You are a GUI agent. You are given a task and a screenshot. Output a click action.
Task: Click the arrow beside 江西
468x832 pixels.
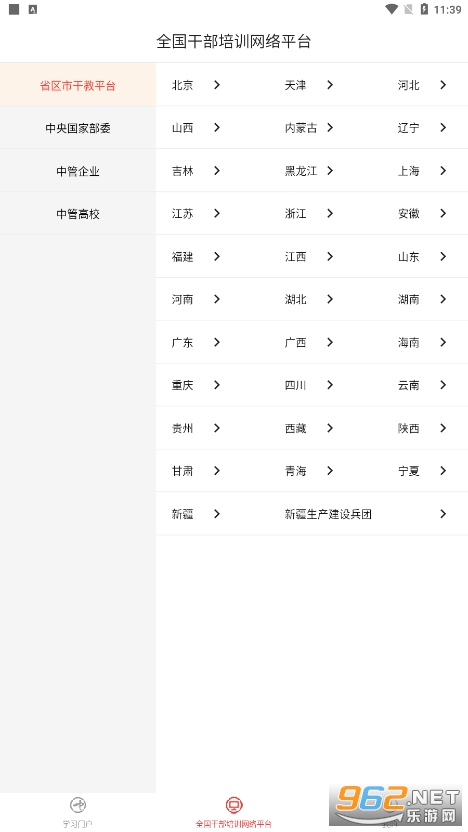(x=330, y=256)
